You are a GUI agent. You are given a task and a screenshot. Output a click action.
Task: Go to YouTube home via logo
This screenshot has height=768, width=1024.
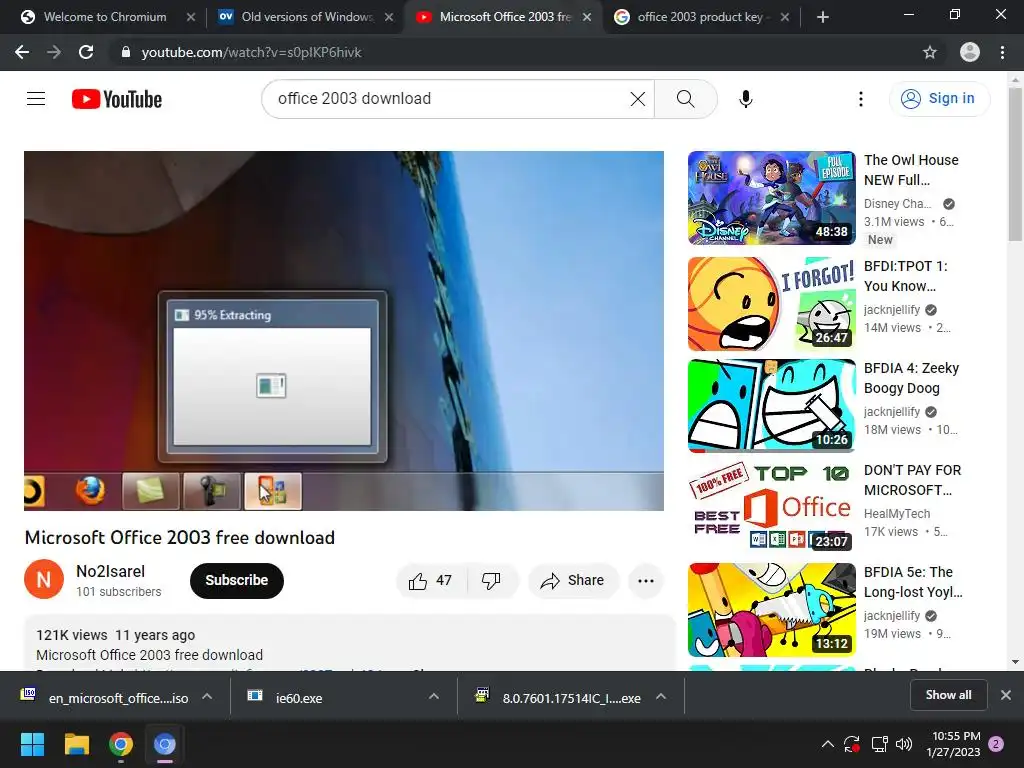pos(117,99)
